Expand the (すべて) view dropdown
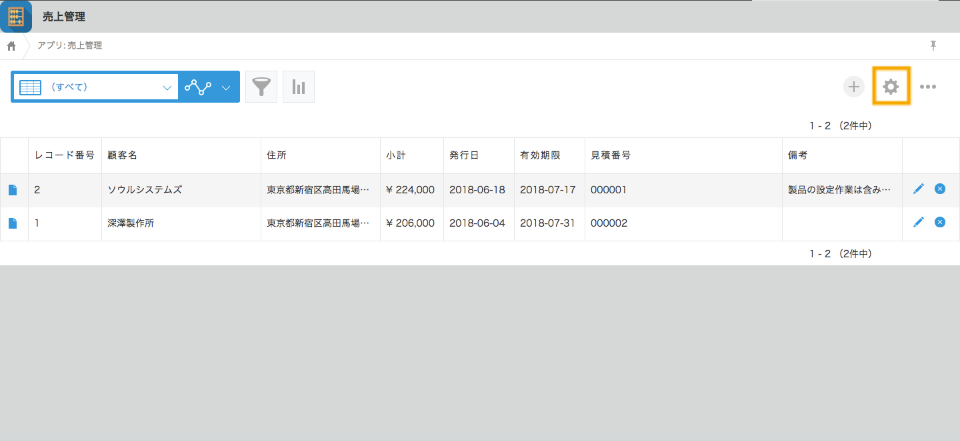960x441 pixels. (x=167, y=87)
